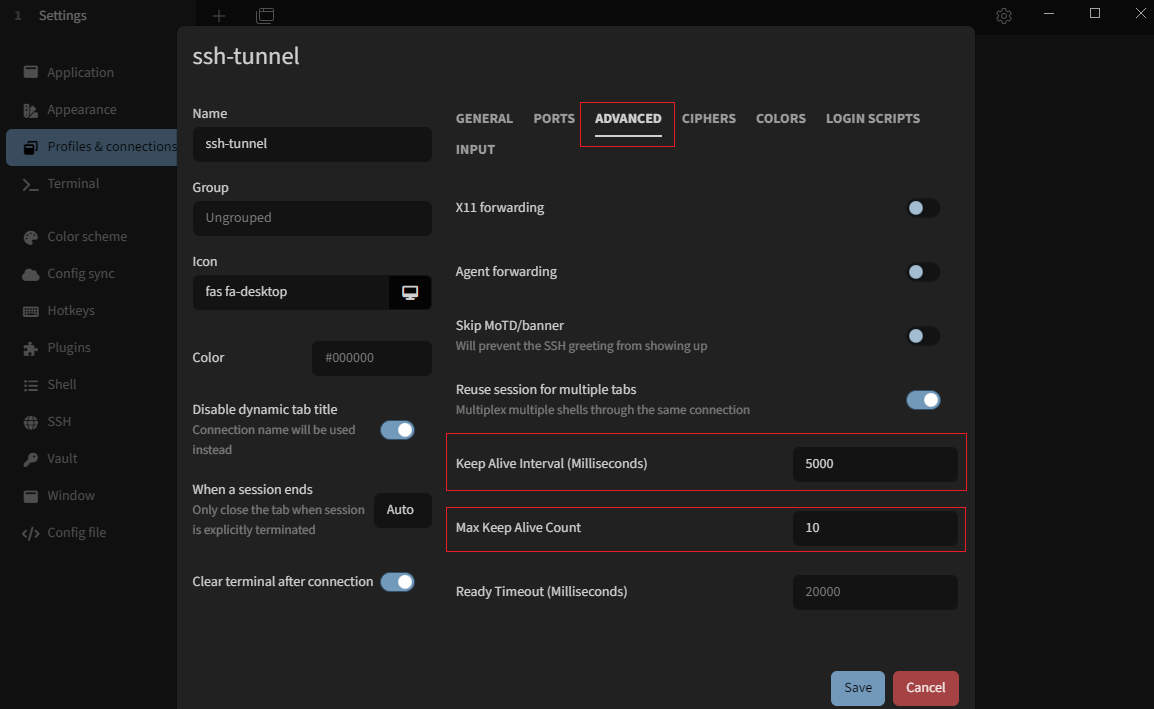This screenshot has height=709, width=1154.
Task: Click the Keep Alive Interval input field
Action: 874,464
